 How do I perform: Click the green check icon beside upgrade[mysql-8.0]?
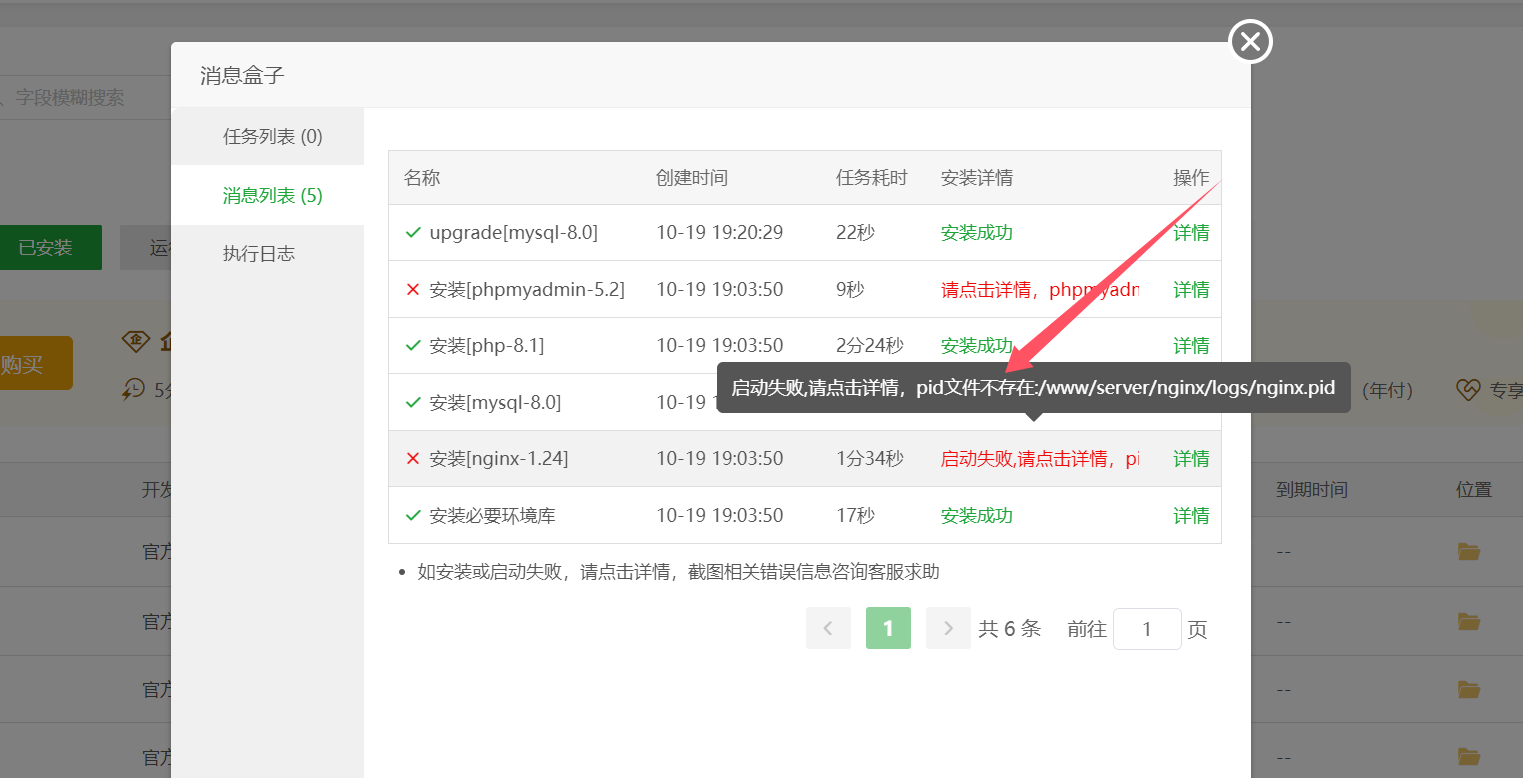413,233
